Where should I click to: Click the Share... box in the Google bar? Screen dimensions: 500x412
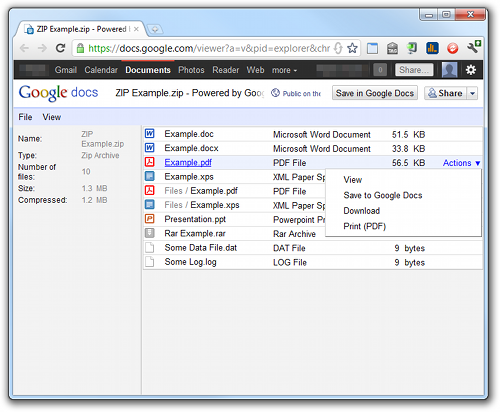pyautogui.click(x=414, y=70)
